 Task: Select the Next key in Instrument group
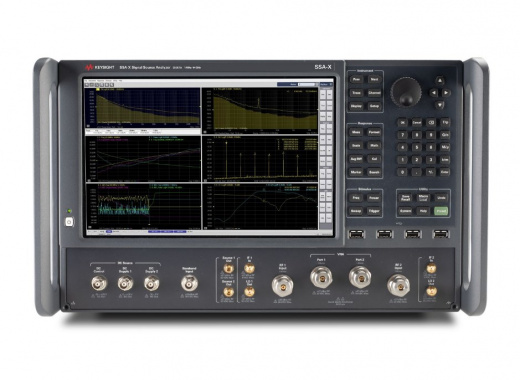374,79
